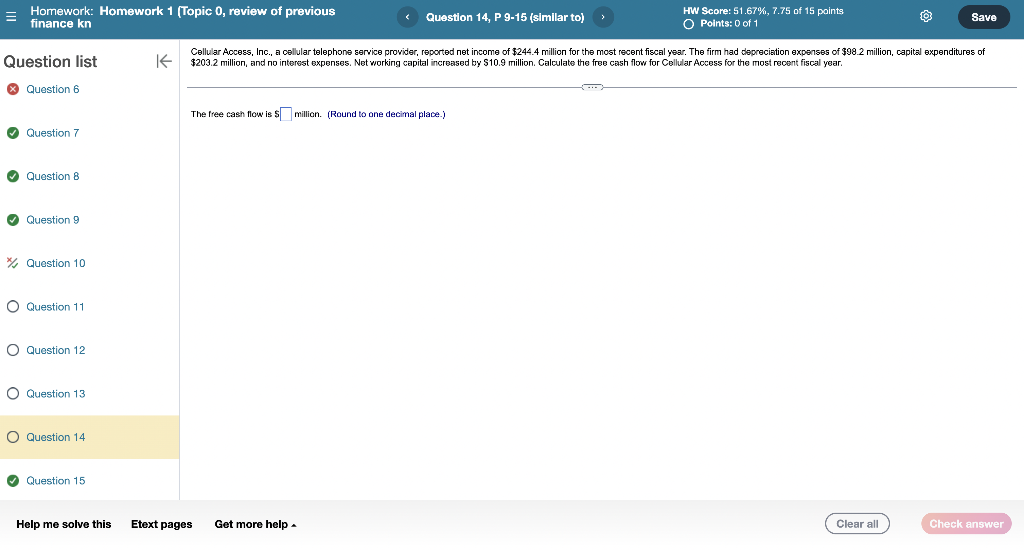The height and width of the screenshot is (550, 1024).
Task: Open Question 6 link
Action: [53, 89]
